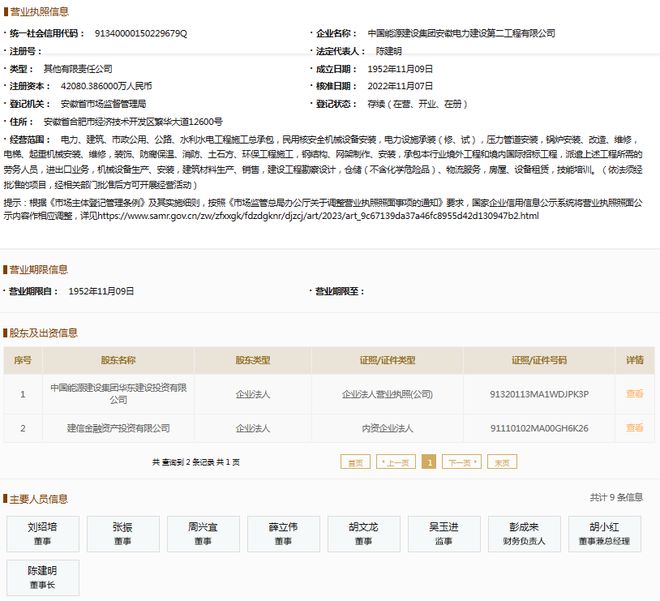Click registration authority 安徽省市场监督管理局

[x=103, y=104]
